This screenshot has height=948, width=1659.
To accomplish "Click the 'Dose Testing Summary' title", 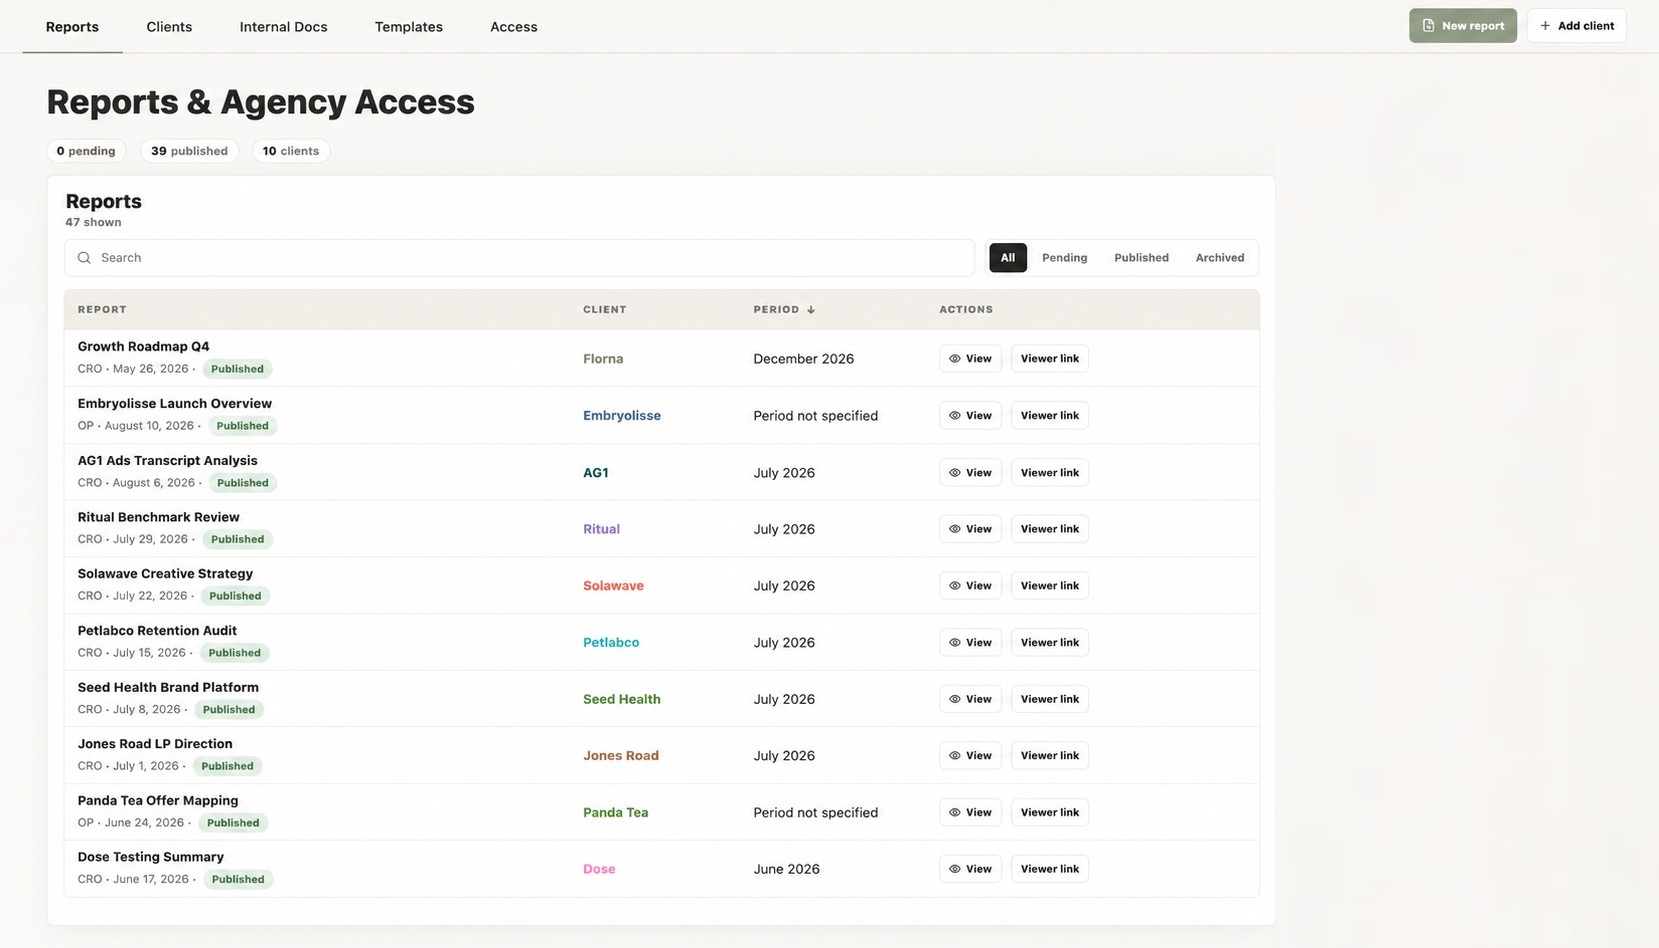I will point(151,857).
